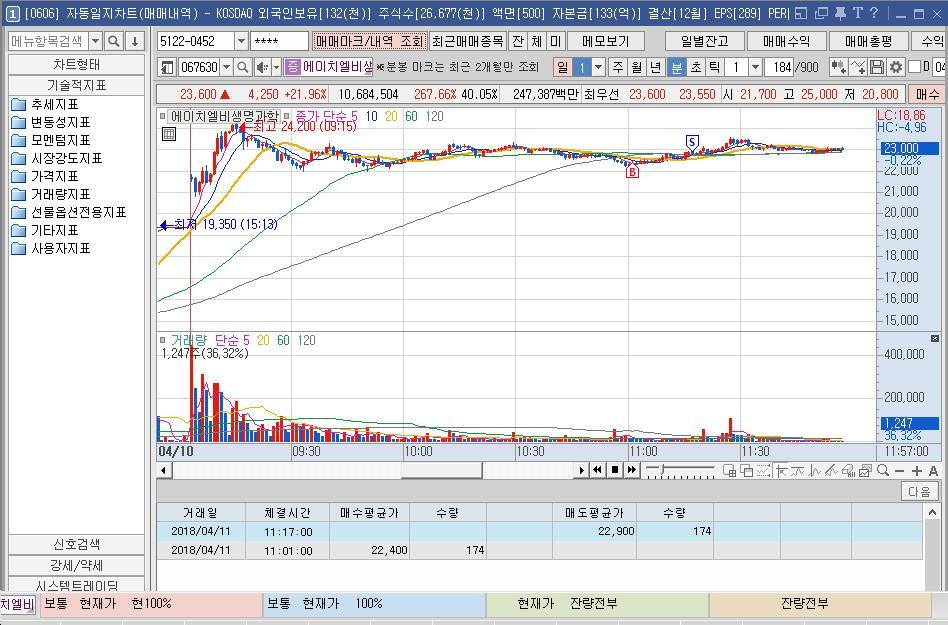Select the 주 (weekly) period toggle

click(617, 67)
